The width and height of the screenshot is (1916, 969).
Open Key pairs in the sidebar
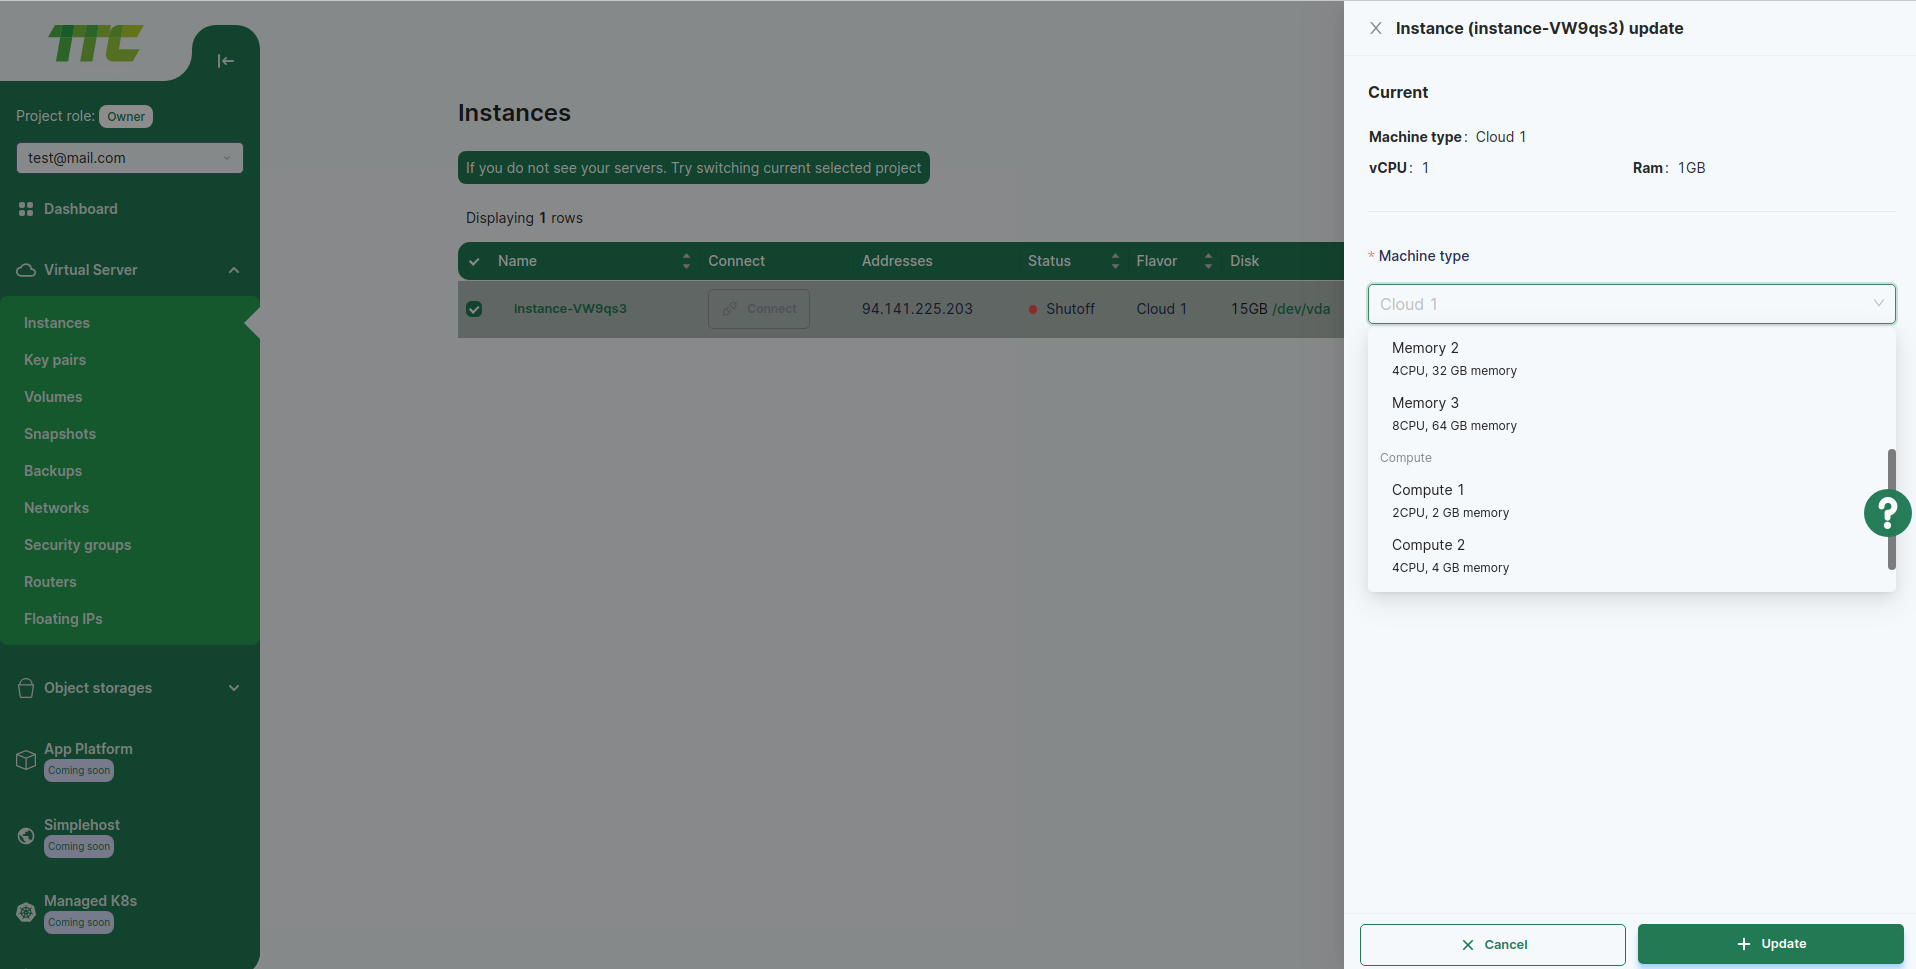point(55,360)
